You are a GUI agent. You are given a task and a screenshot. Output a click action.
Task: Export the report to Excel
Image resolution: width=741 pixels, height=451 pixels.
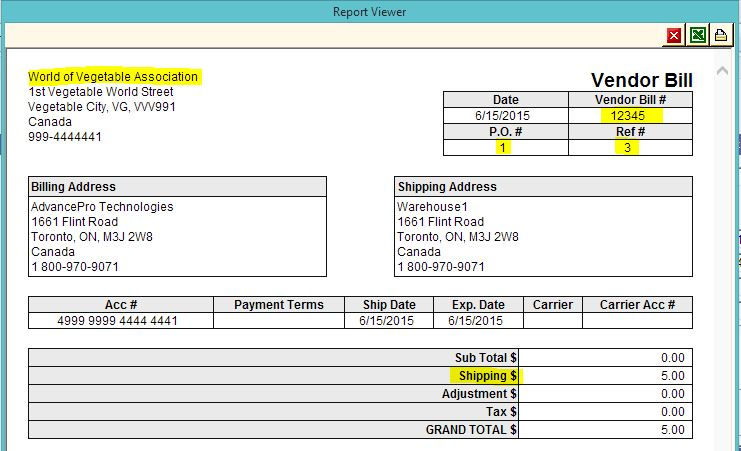(x=698, y=36)
